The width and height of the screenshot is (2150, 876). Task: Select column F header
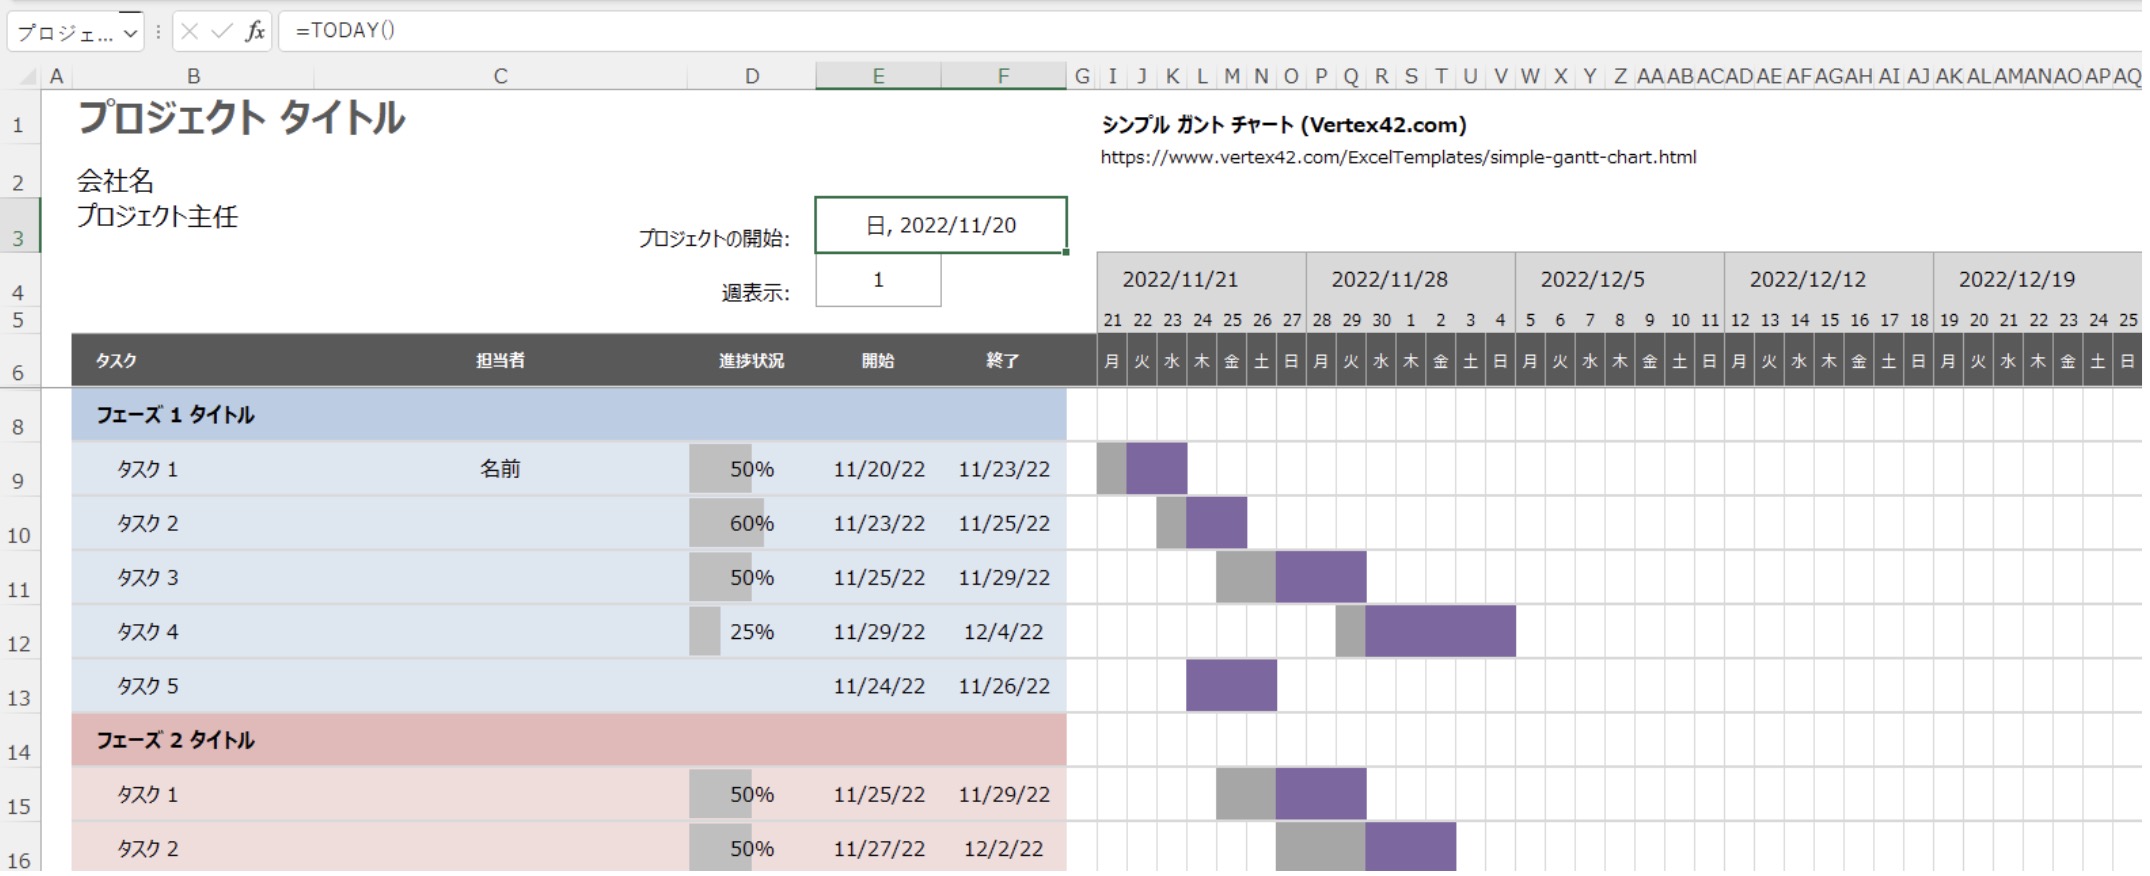pyautogui.click(x=1003, y=76)
